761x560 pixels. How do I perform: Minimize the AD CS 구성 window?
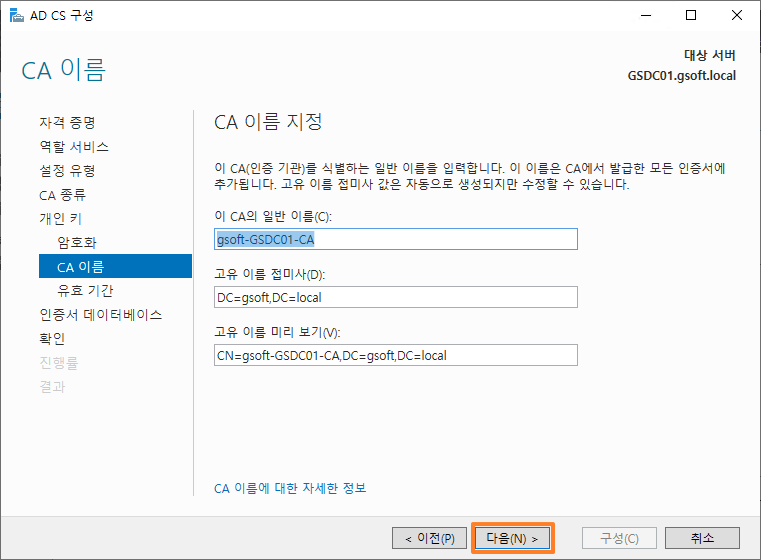point(645,16)
